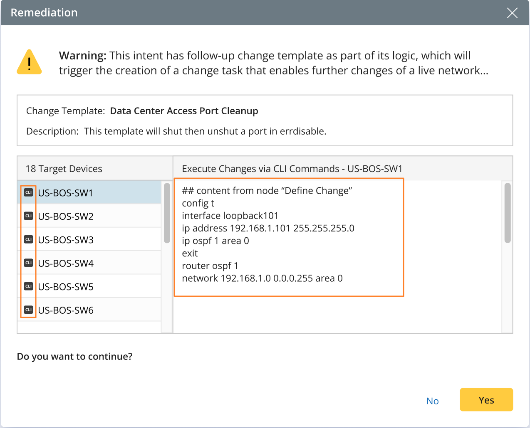Click the CLI icon beside US-BOS-SW3
This screenshot has width=530, height=428.
tap(28, 239)
